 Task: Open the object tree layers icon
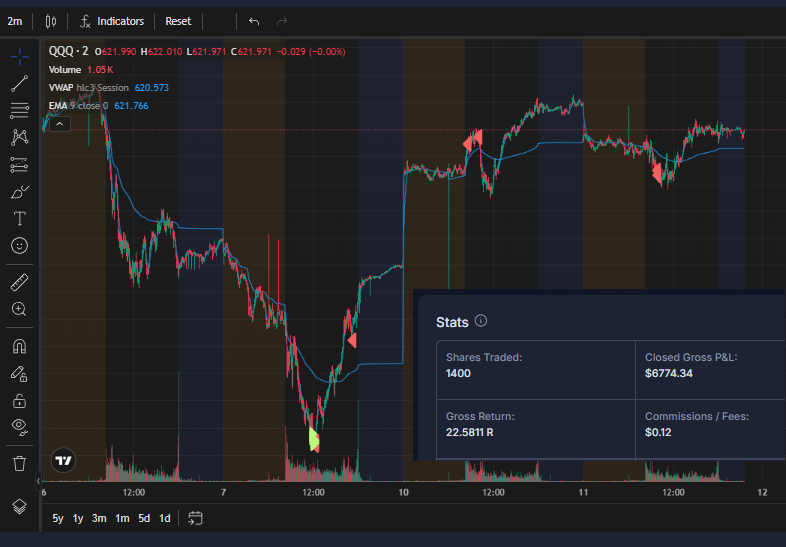[20, 506]
